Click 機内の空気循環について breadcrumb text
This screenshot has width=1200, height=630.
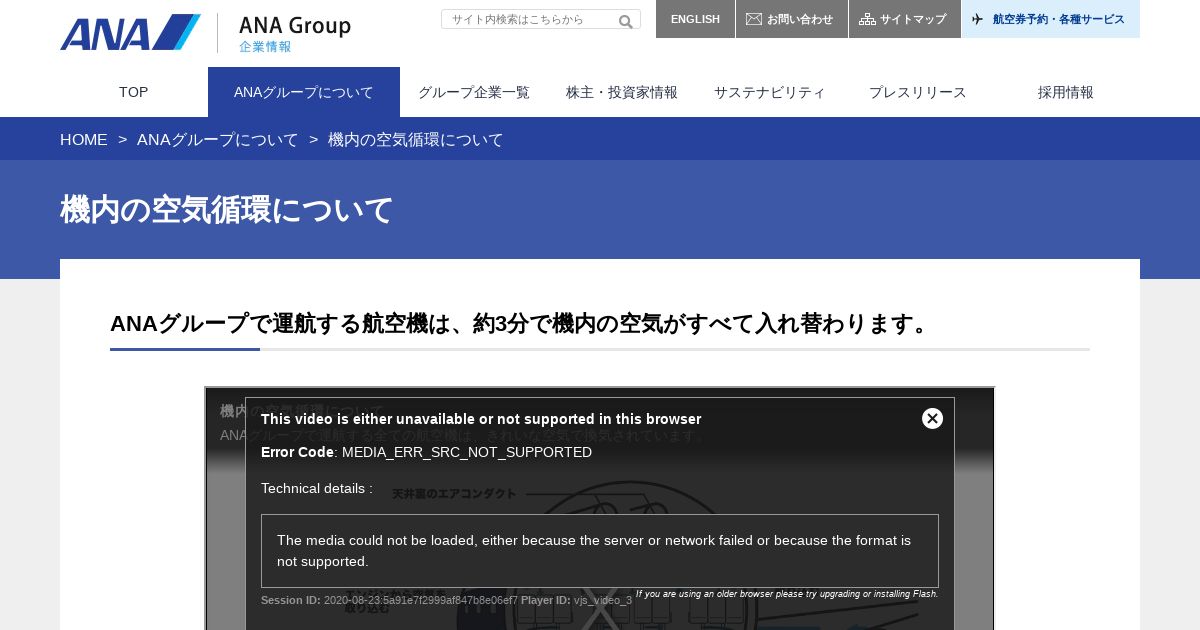pos(416,140)
